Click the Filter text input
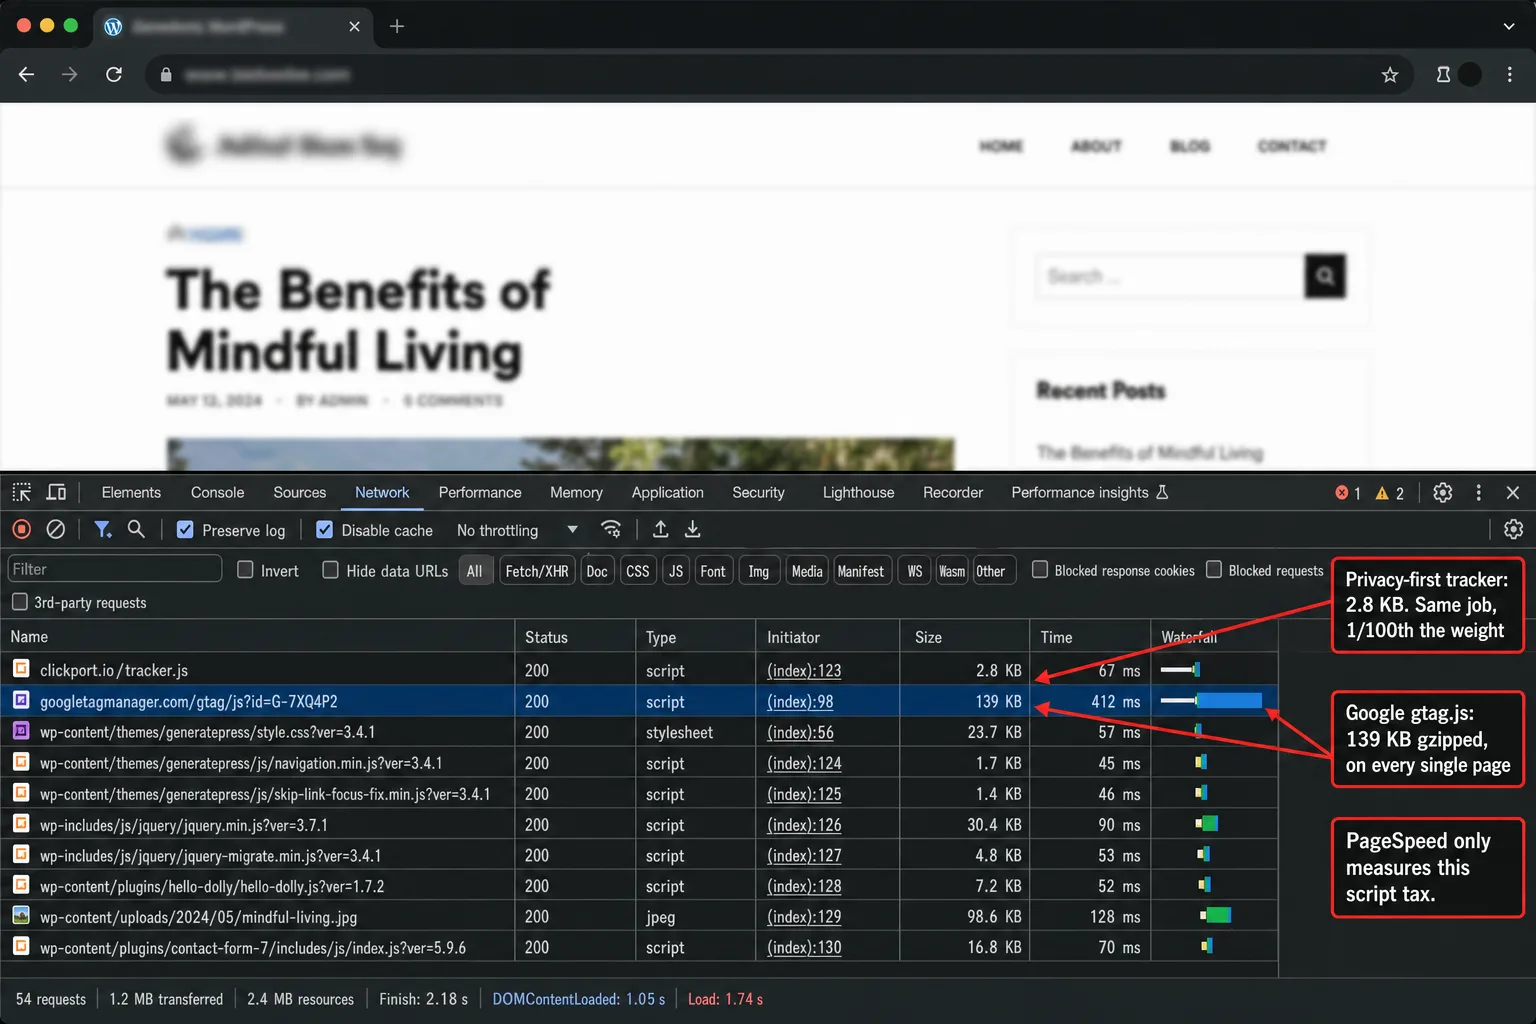 coord(115,569)
